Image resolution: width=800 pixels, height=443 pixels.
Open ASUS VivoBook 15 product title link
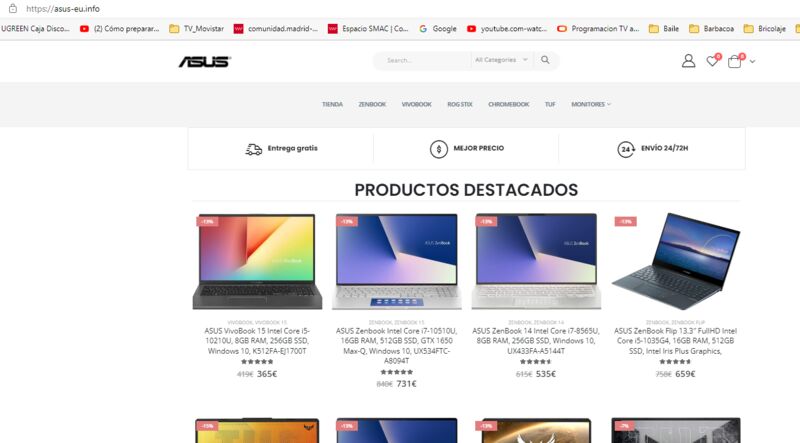click(x=257, y=341)
